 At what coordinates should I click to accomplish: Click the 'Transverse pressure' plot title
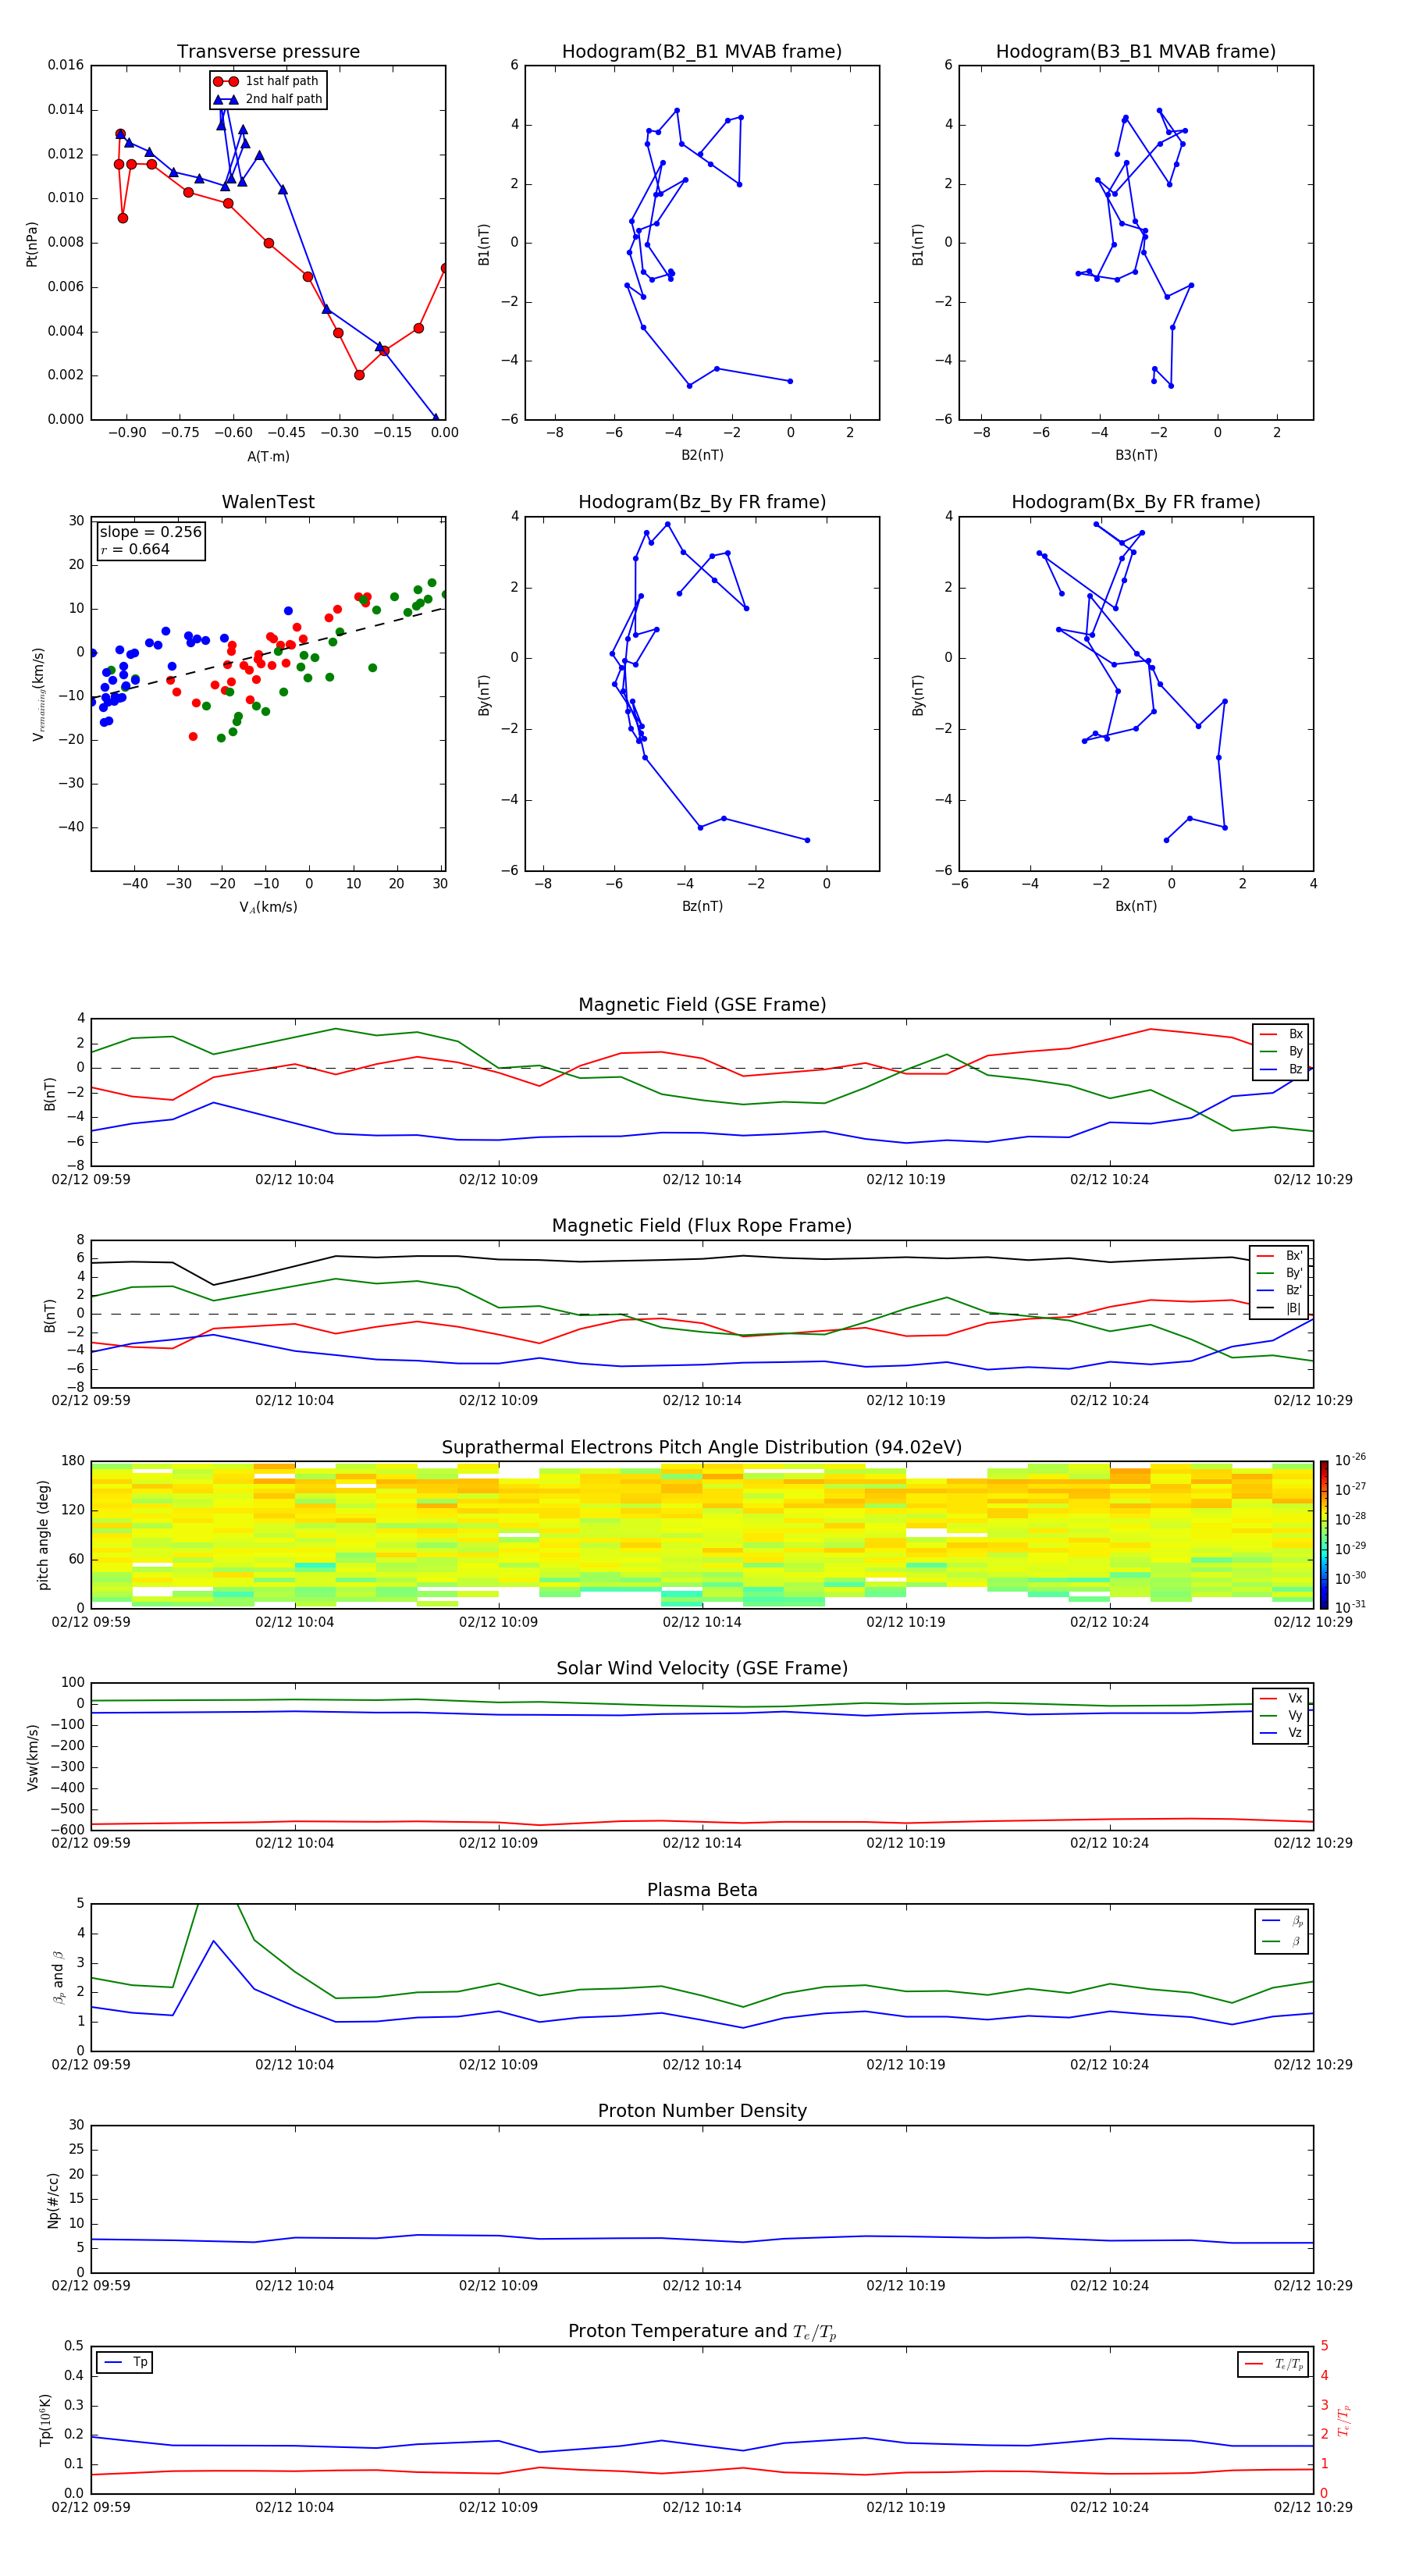[268, 51]
